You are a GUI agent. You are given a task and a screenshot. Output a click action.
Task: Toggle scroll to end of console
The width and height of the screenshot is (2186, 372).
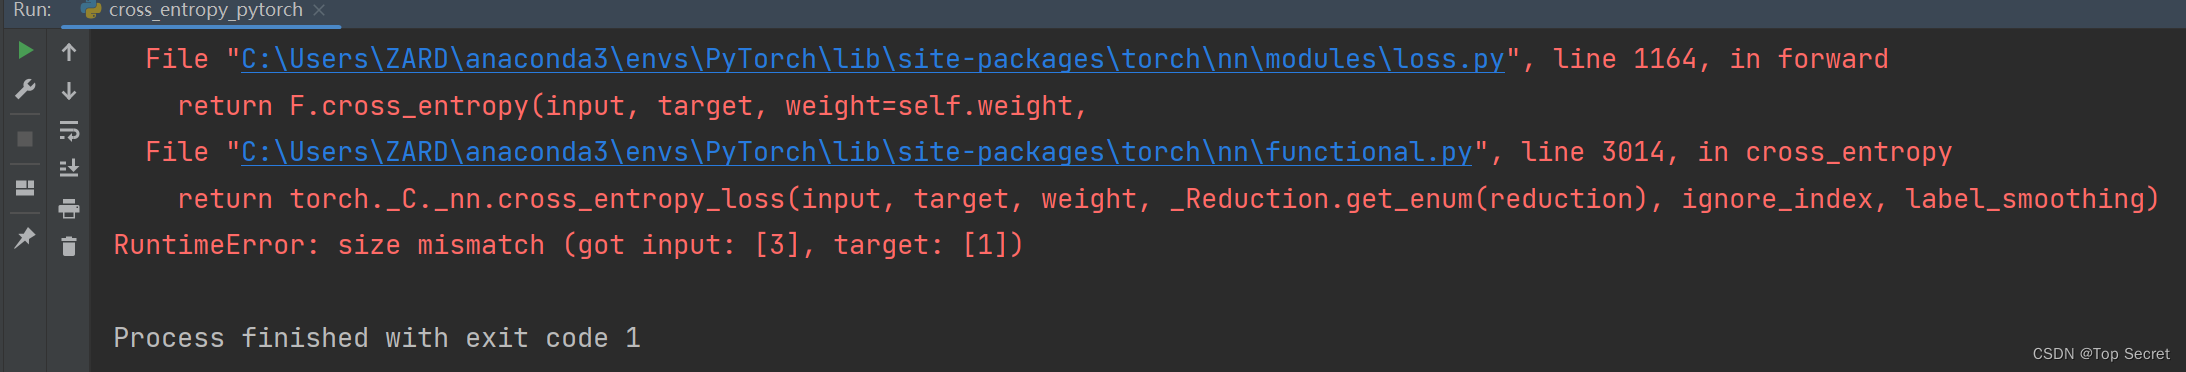(69, 168)
